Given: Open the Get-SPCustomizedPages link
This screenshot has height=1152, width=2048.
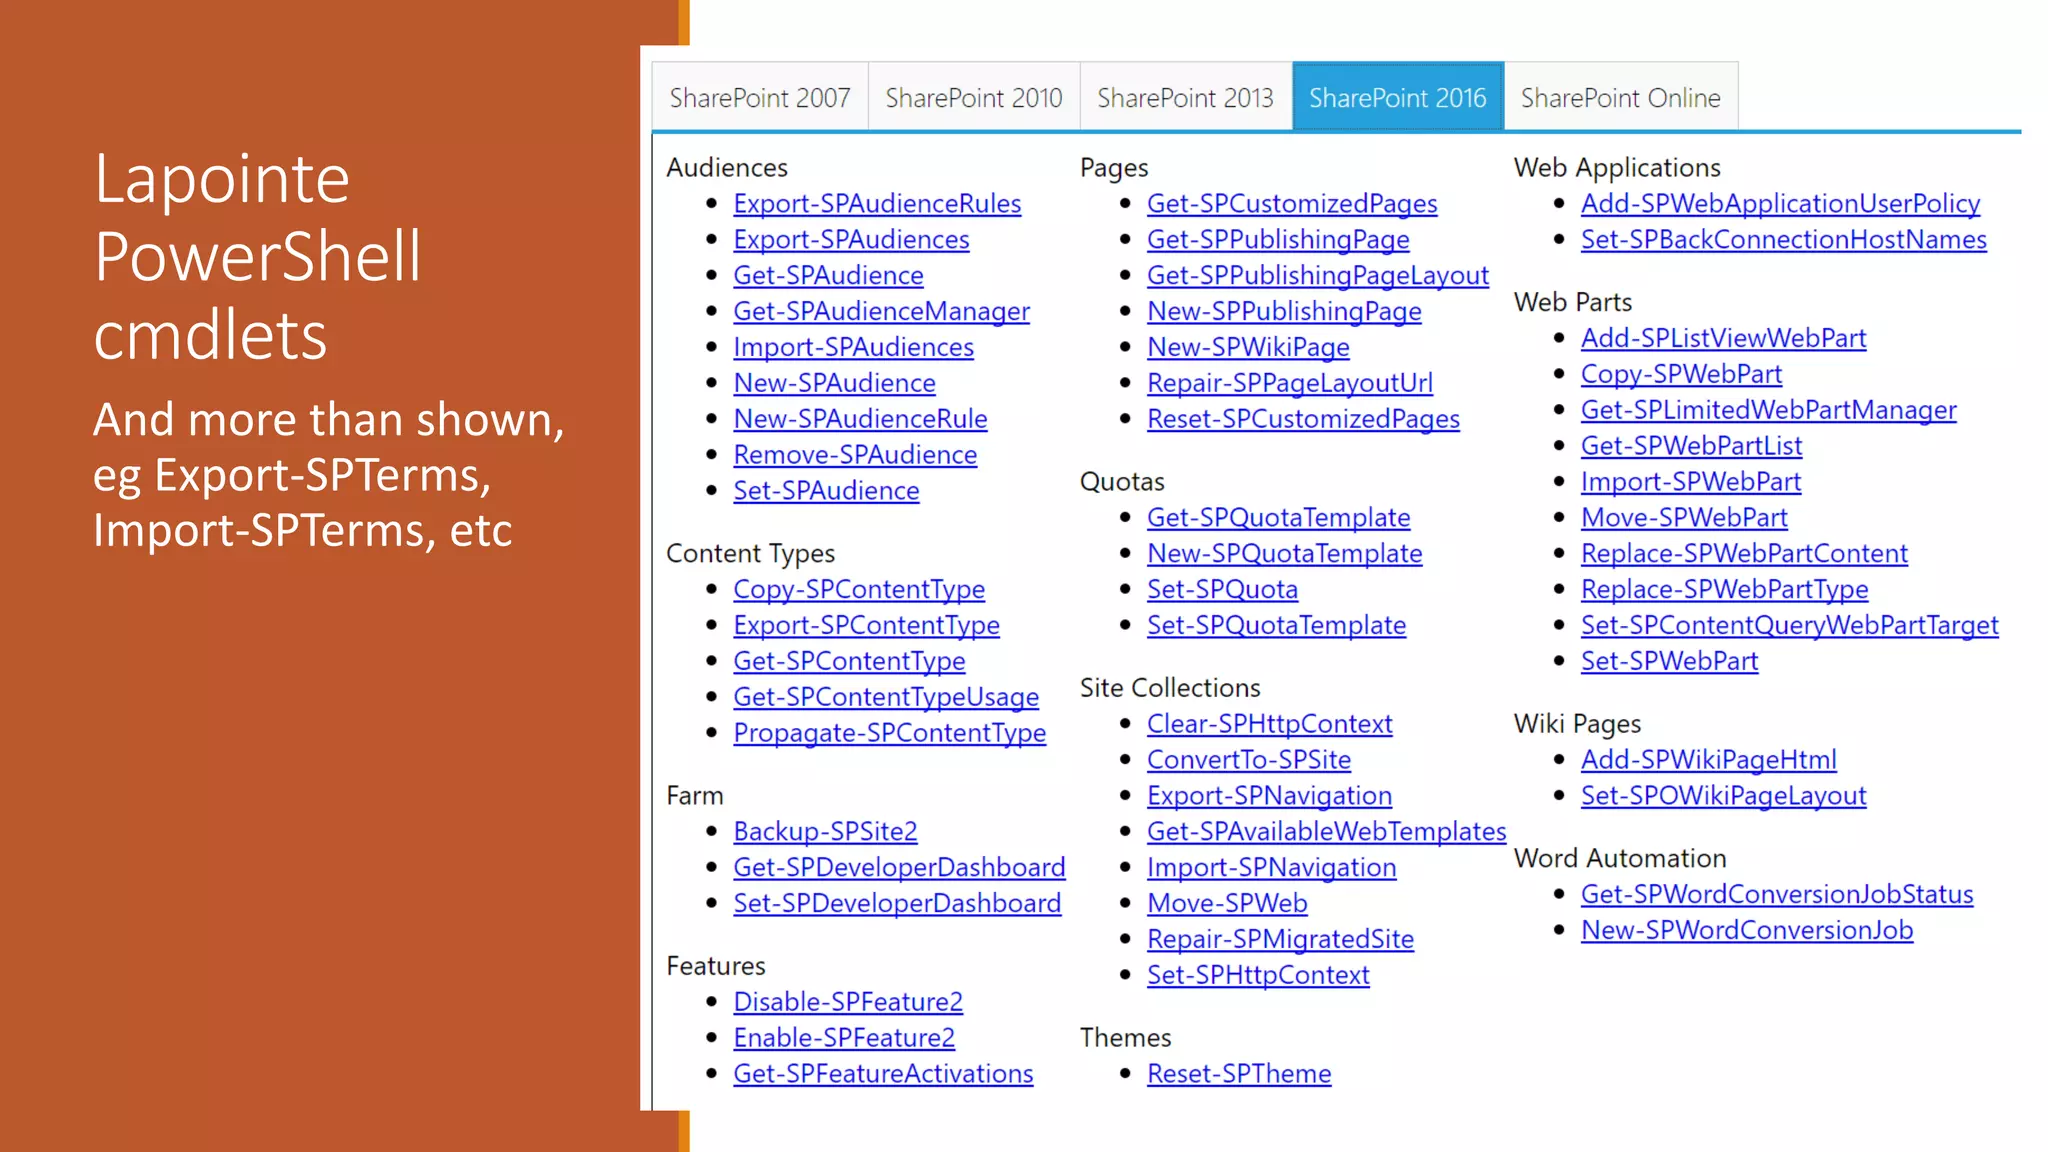Looking at the screenshot, I should pyautogui.click(x=1292, y=204).
